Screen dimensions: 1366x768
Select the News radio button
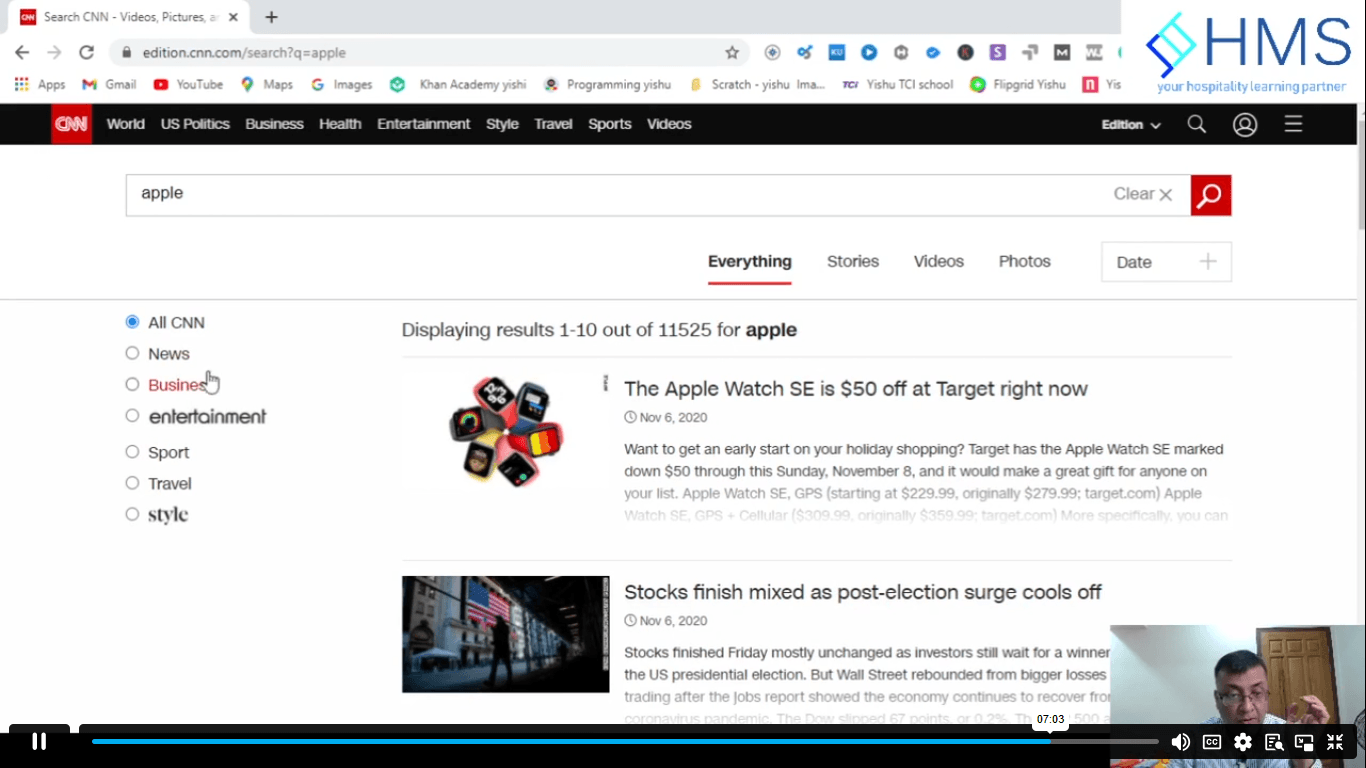coord(132,353)
